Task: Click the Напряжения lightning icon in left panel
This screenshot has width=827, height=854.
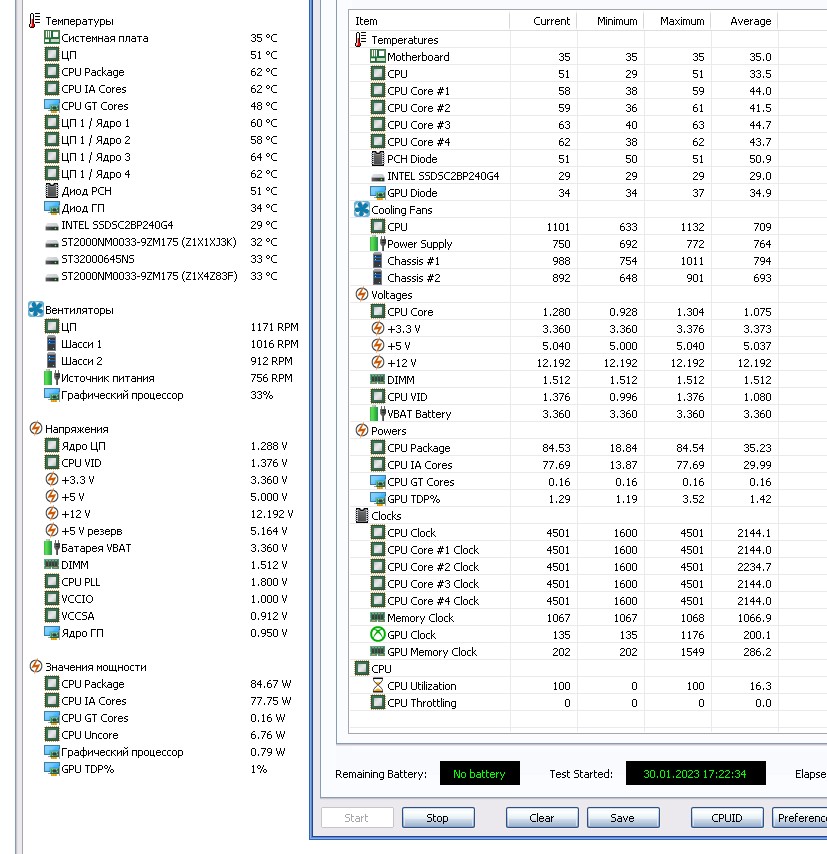Action: pyautogui.click(x=35, y=429)
